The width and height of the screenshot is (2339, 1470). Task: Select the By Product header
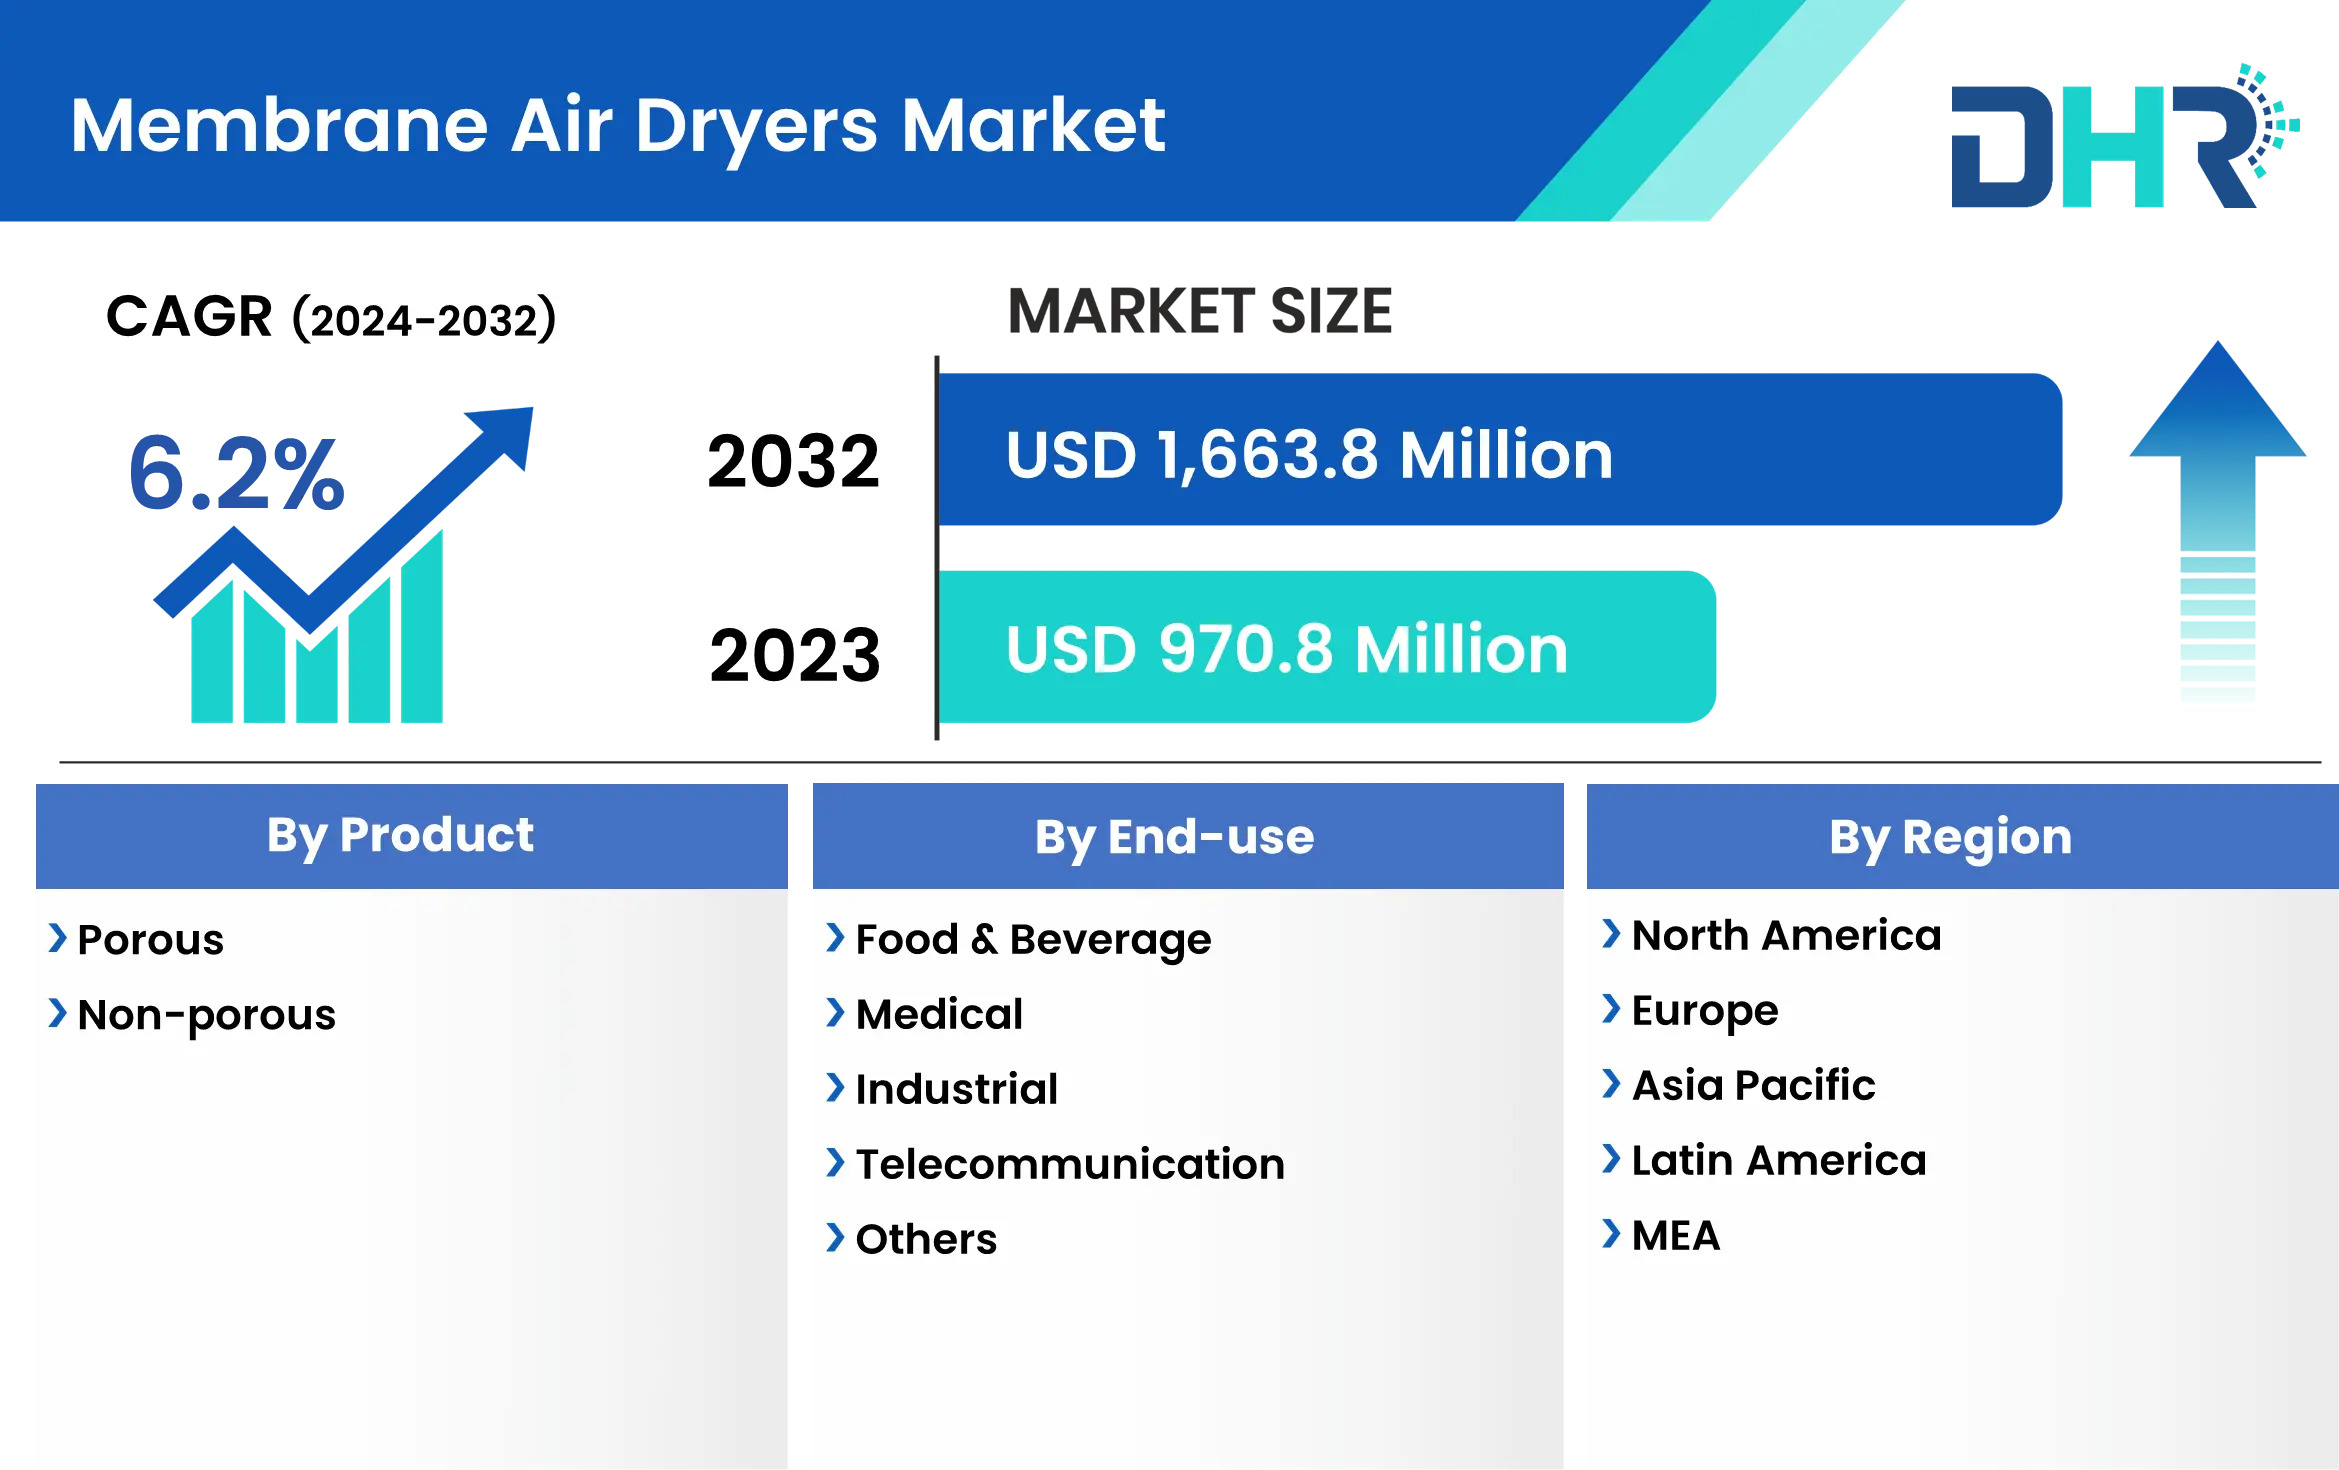click(x=412, y=836)
